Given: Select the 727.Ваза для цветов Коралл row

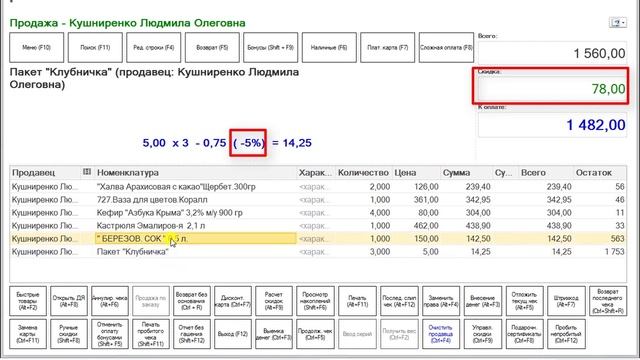Looking at the screenshot, I should pyautogui.click(x=318, y=200).
